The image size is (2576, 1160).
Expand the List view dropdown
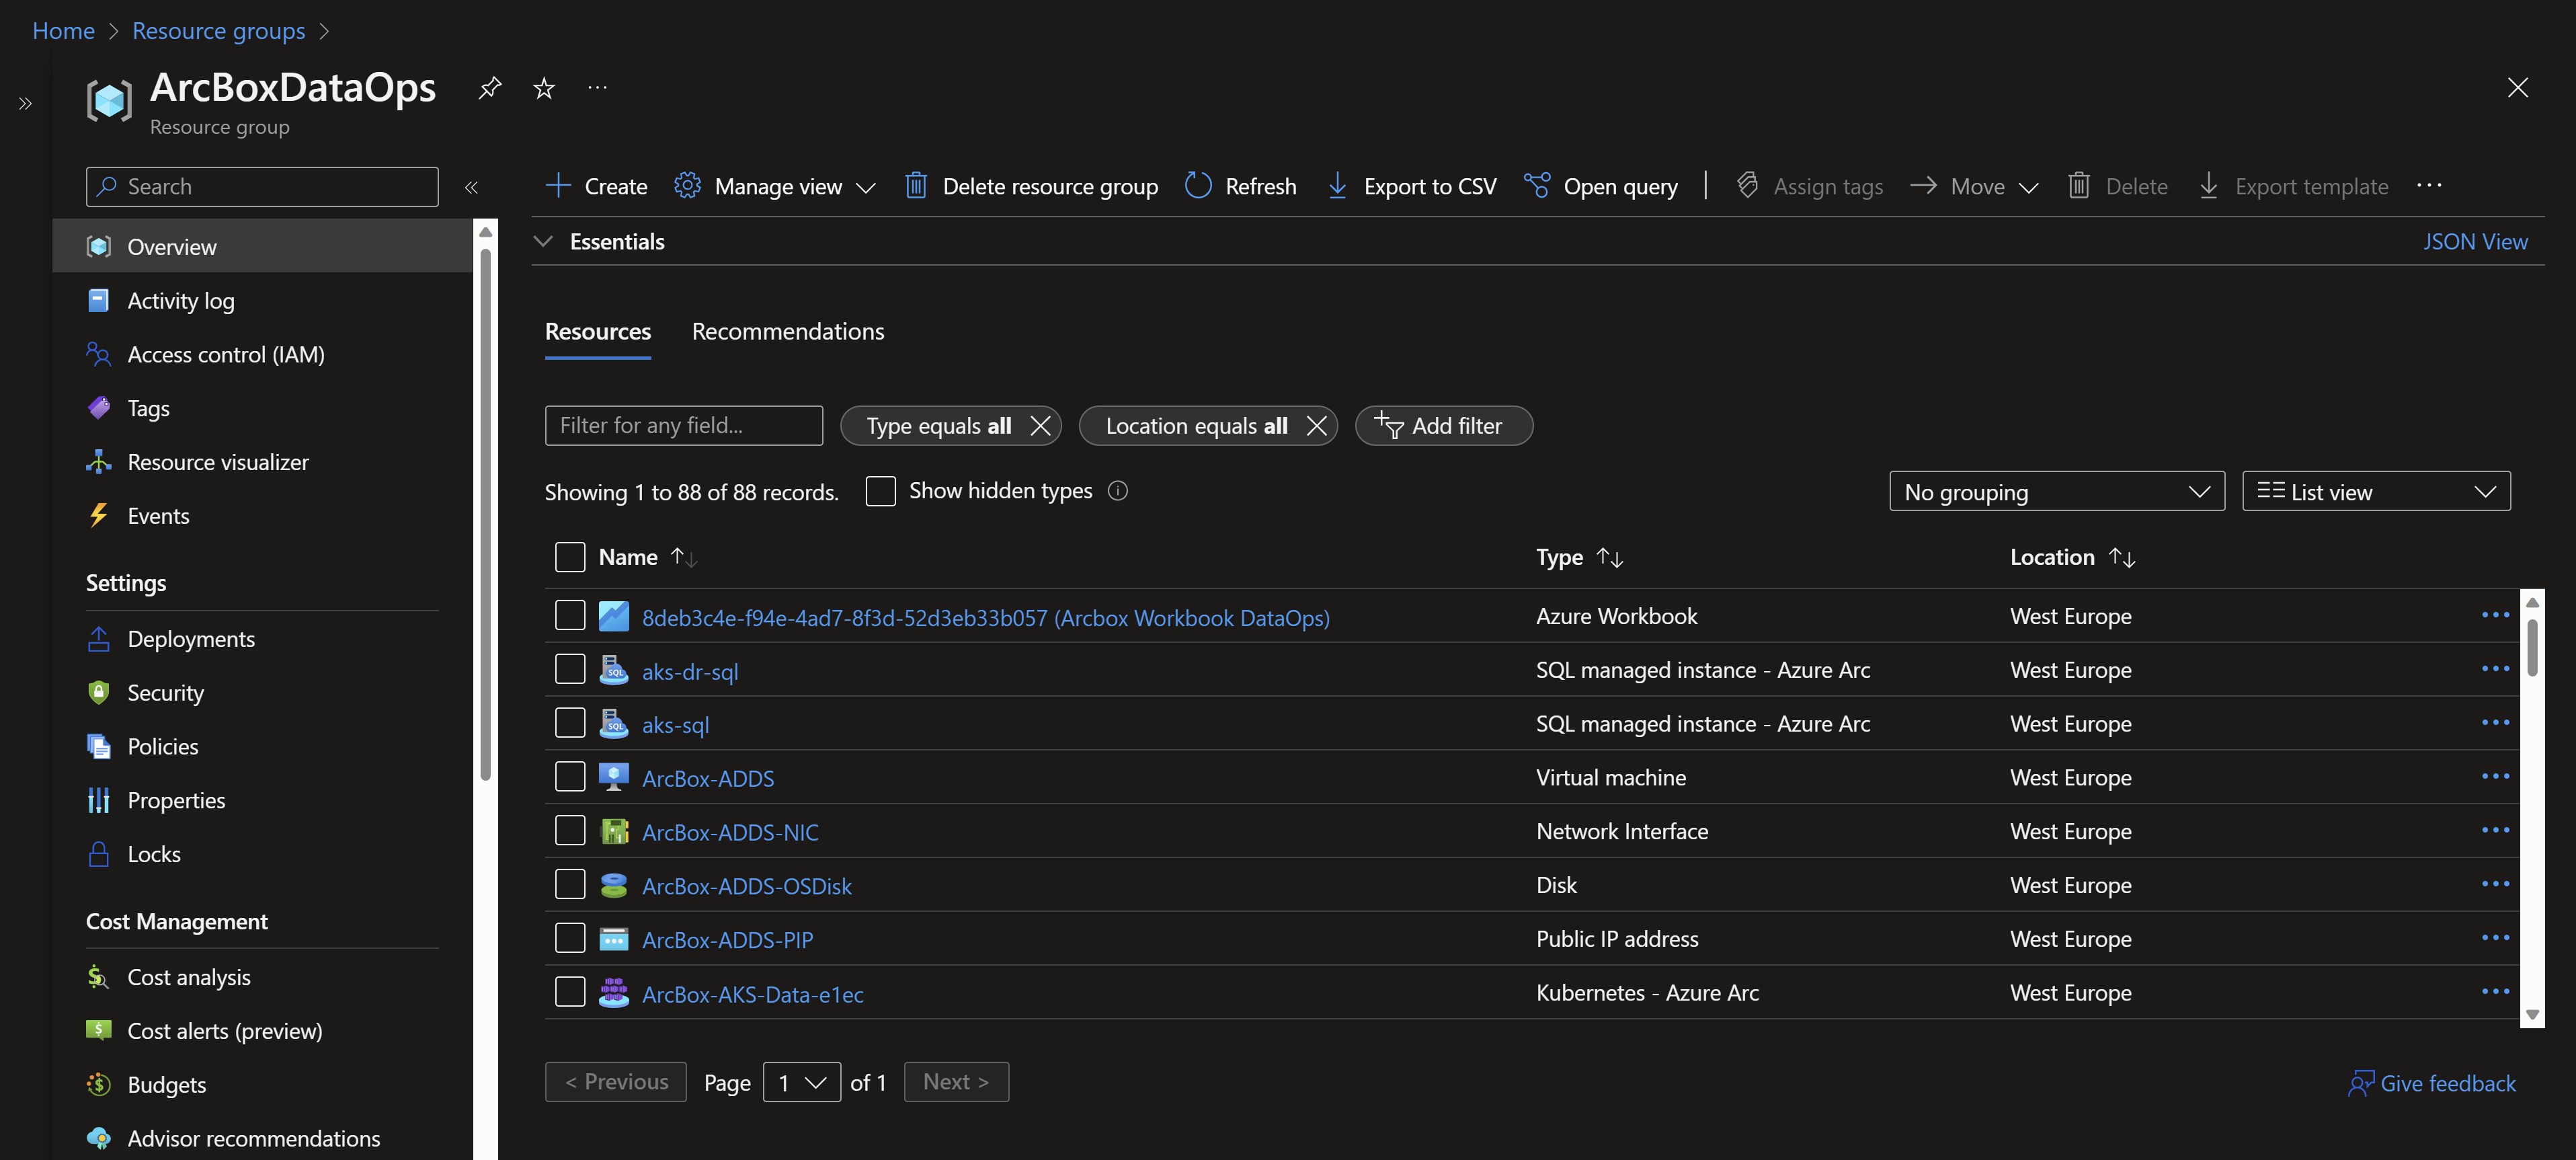[x=2375, y=492]
